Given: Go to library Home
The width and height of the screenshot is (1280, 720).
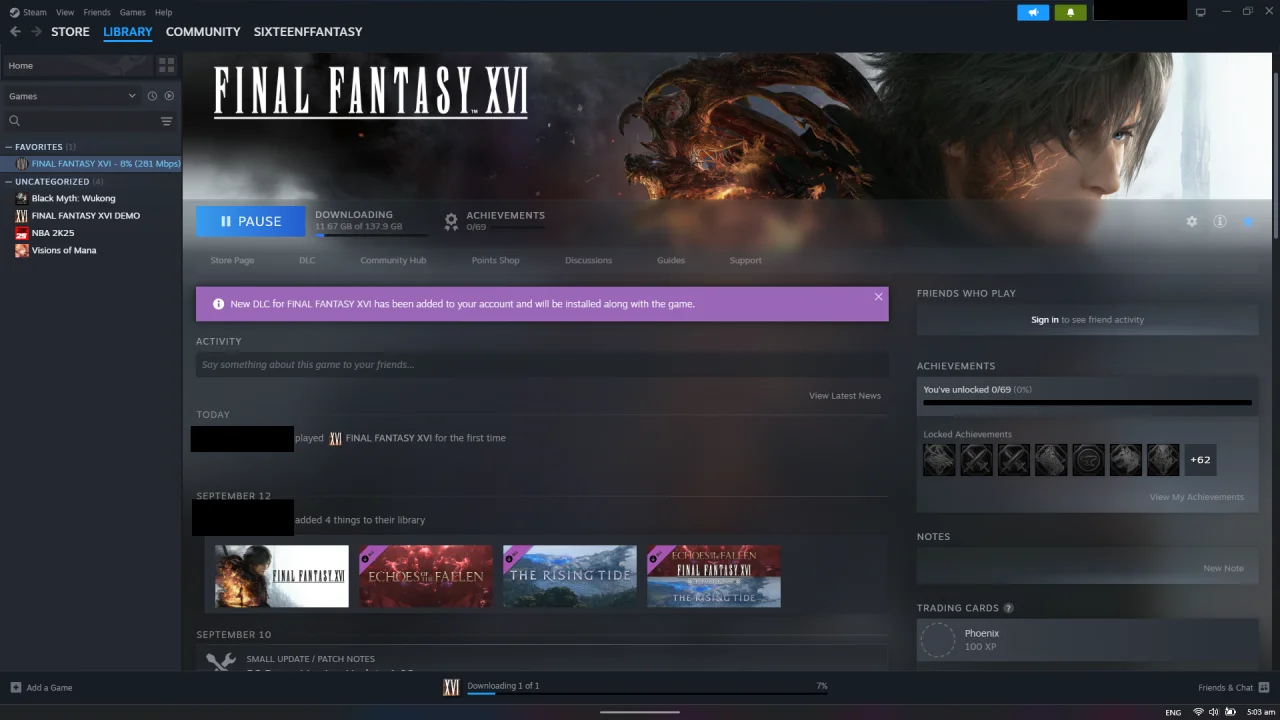Looking at the screenshot, I should 76,65.
